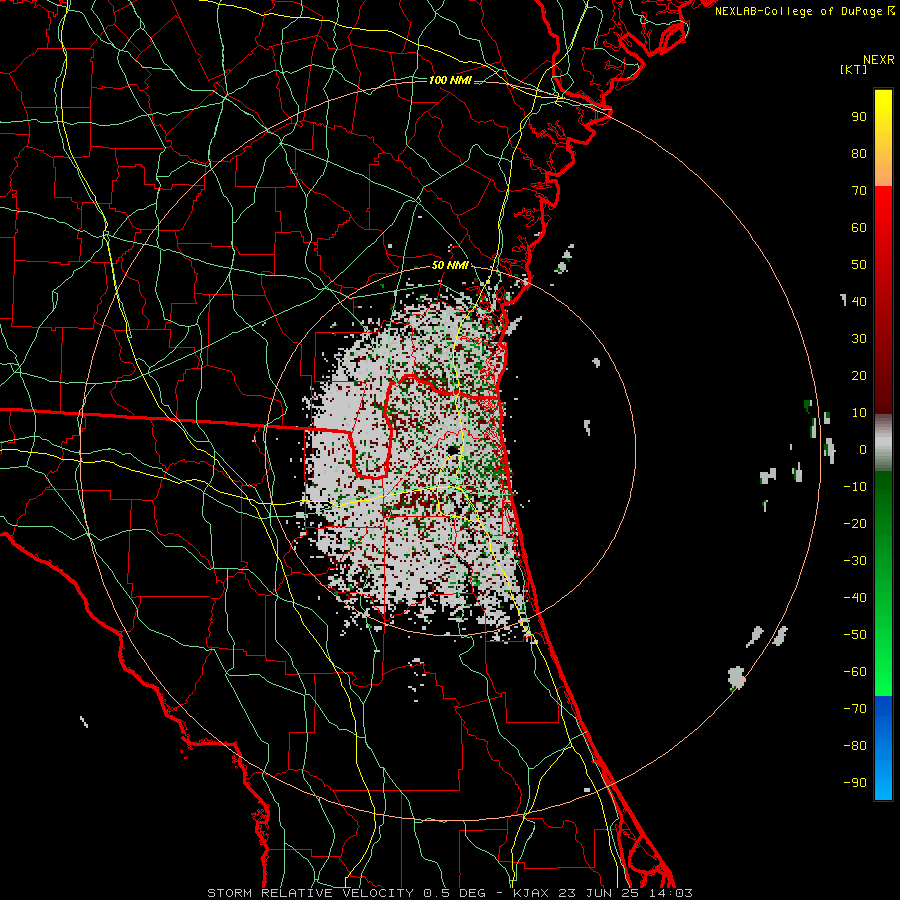Click the 50 value on velocity scale
The width and height of the screenshot is (900, 900).
[859, 265]
